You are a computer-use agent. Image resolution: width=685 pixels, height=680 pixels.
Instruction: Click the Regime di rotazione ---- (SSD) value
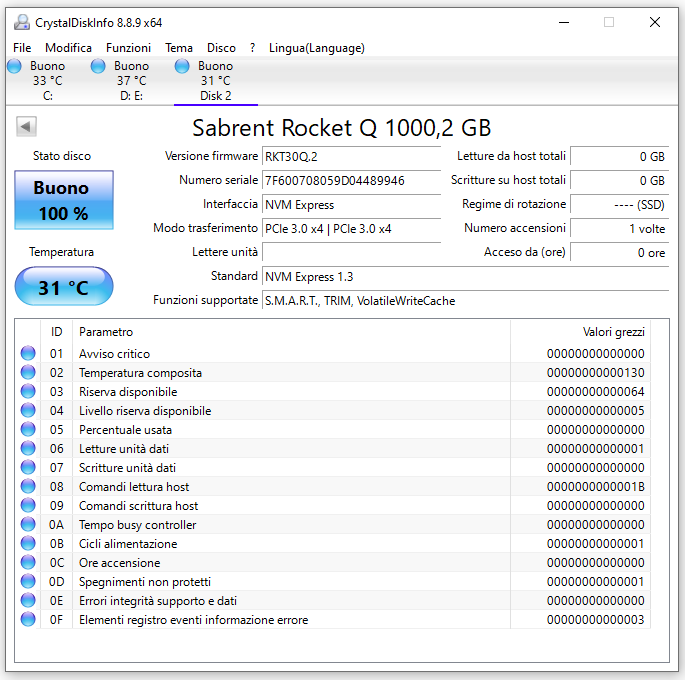tap(619, 205)
